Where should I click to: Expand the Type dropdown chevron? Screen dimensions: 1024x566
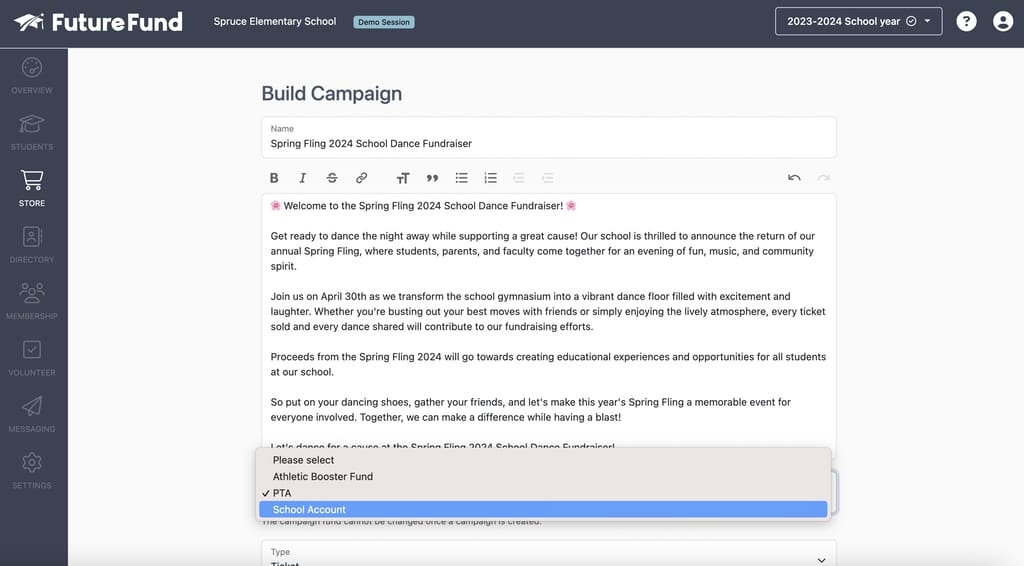pos(822,560)
